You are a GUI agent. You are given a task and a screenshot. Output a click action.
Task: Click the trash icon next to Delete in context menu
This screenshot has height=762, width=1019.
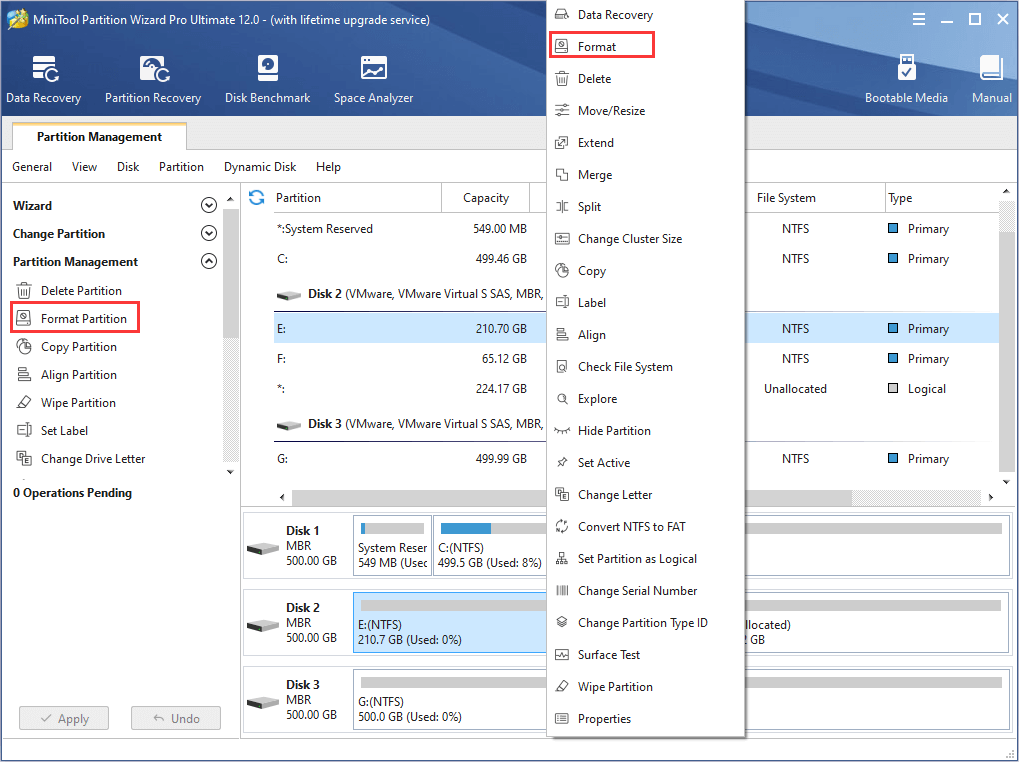click(x=562, y=79)
